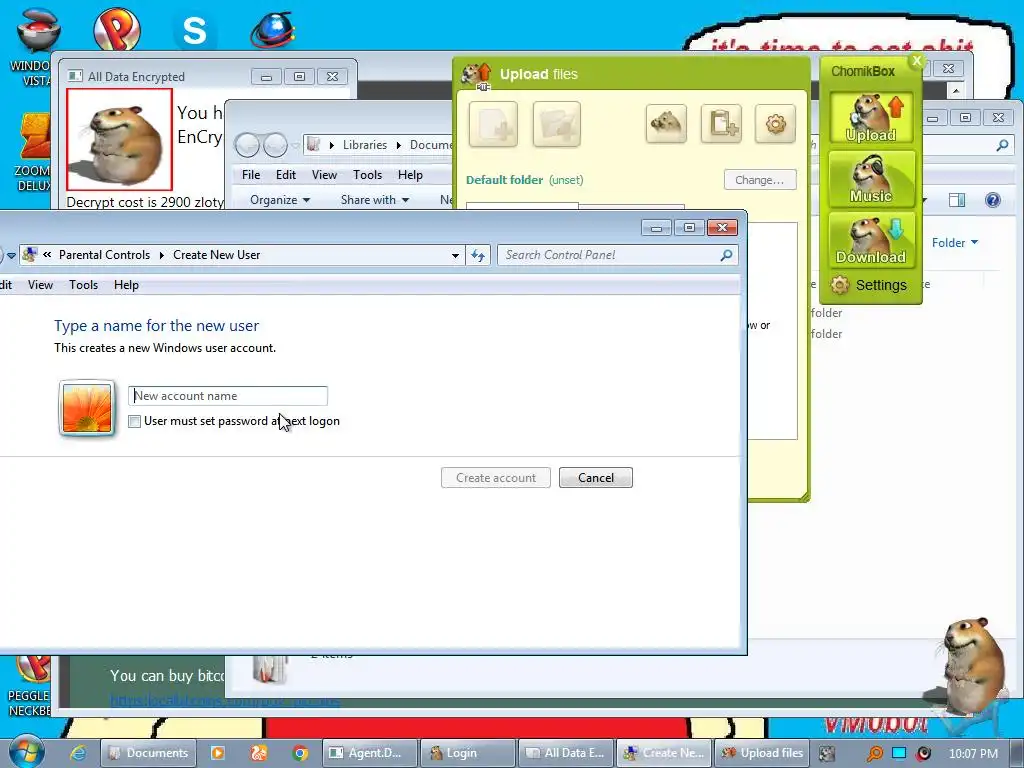Screen dimensions: 1024x768
Task: Click the orange magnifier tray icon
Action: [874, 754]
